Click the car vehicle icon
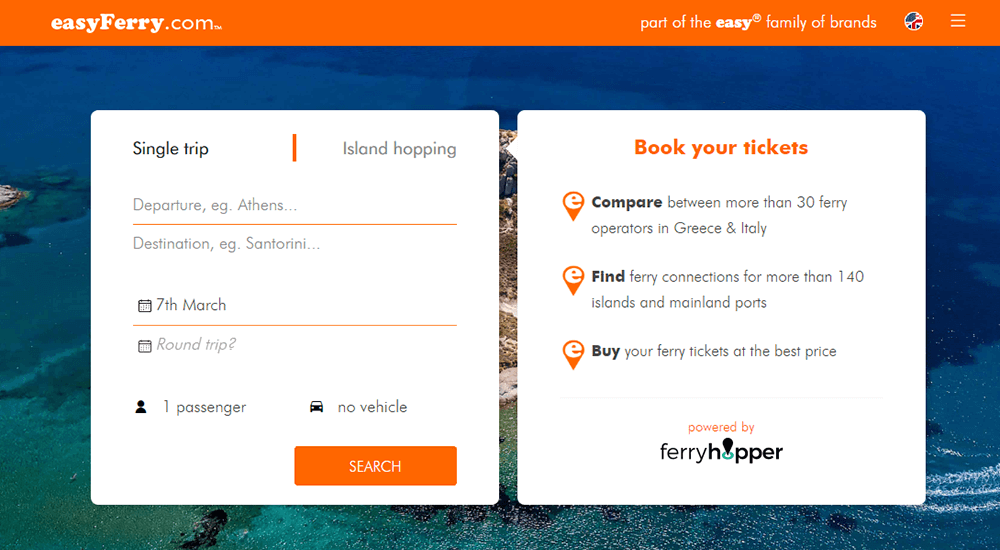This screenshot has height=550, width=1000. [x=316, y=406]
